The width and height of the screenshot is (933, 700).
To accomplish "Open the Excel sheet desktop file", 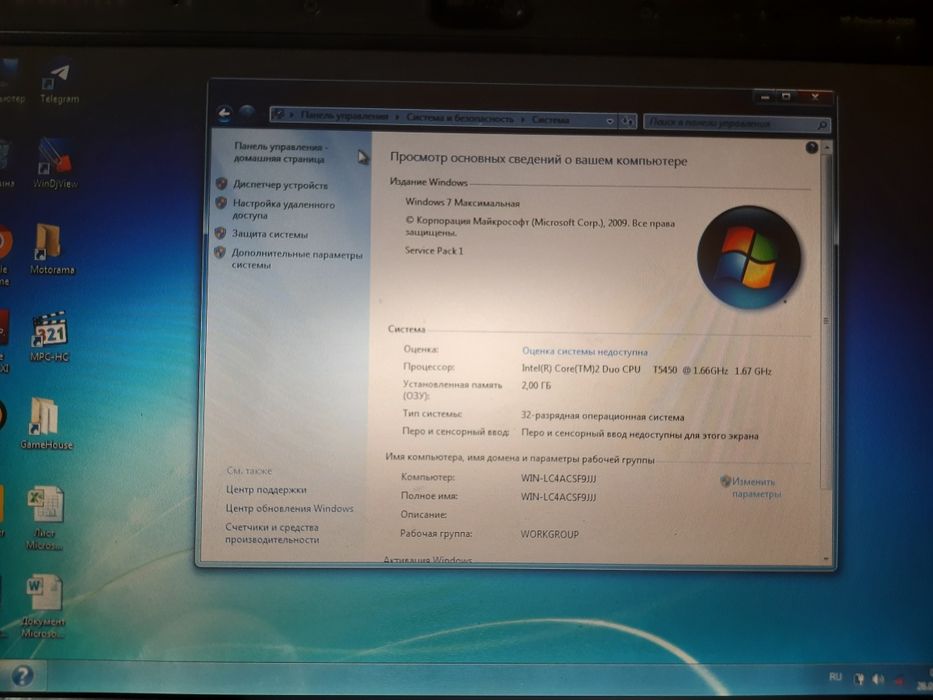I will (x=45, y=518).
